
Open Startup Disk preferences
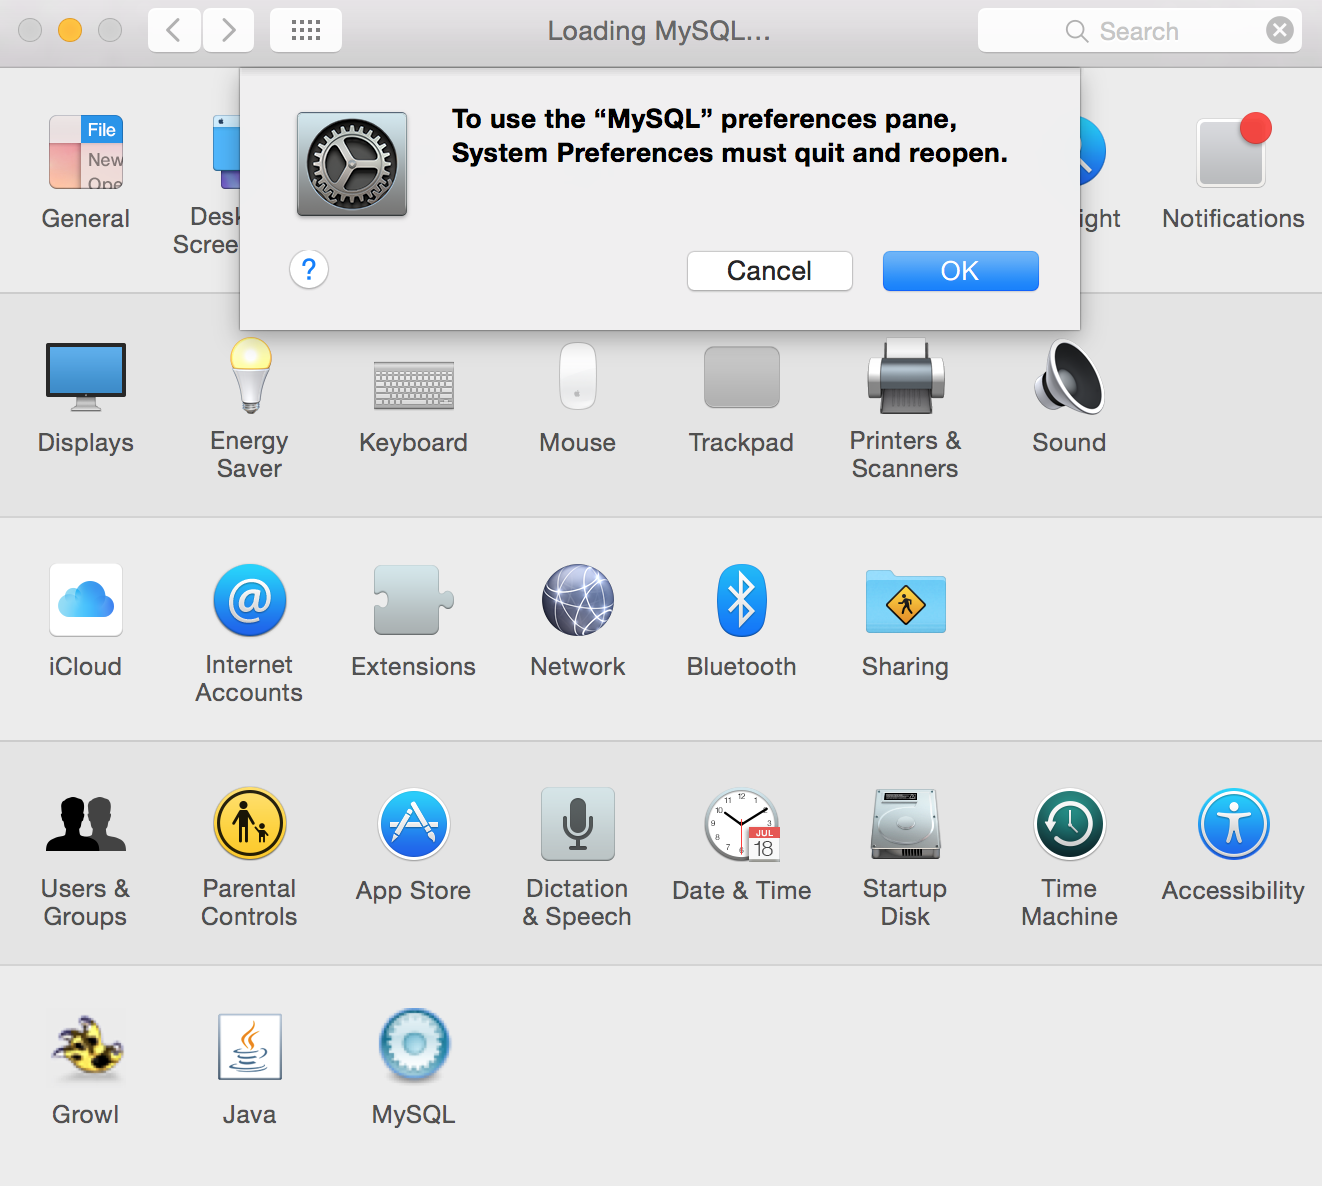pos(904,824)
